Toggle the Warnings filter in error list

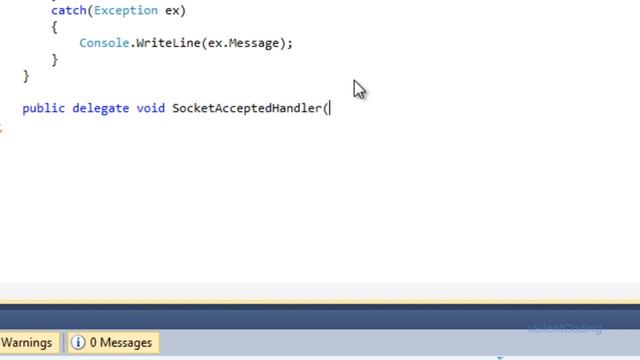coord(29,342)
